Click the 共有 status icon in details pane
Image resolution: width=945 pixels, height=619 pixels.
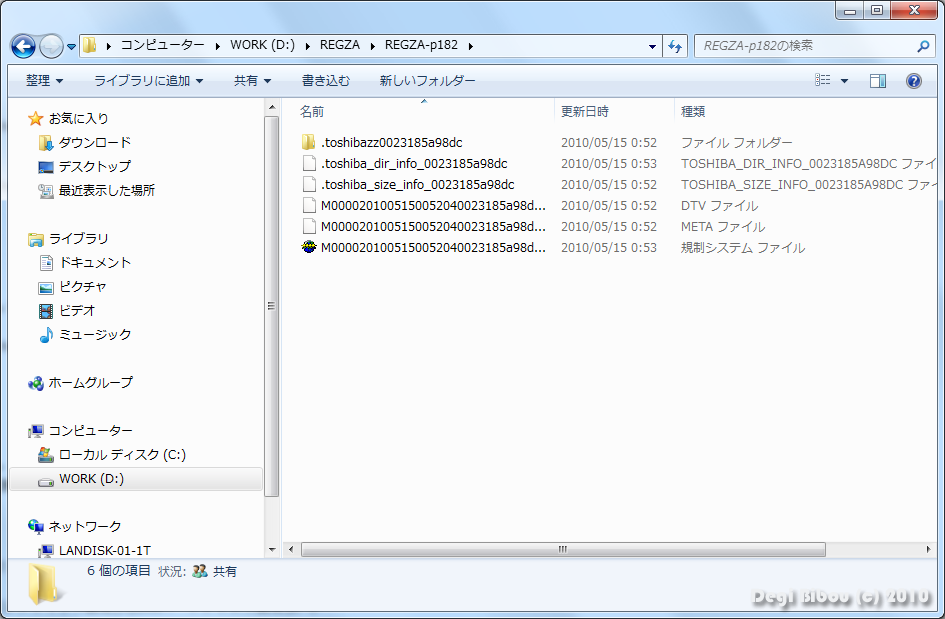tap(199, 571)
